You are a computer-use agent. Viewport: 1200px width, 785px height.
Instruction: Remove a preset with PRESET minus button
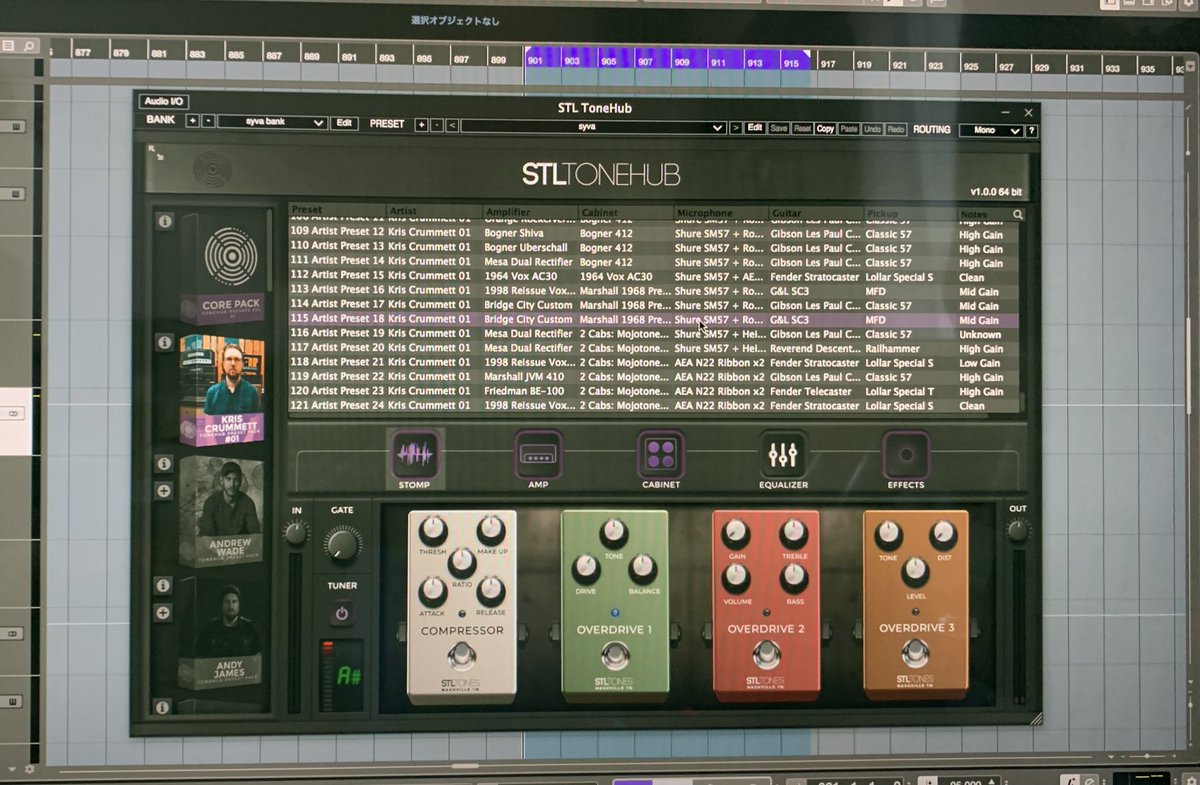tap(437, 125)
